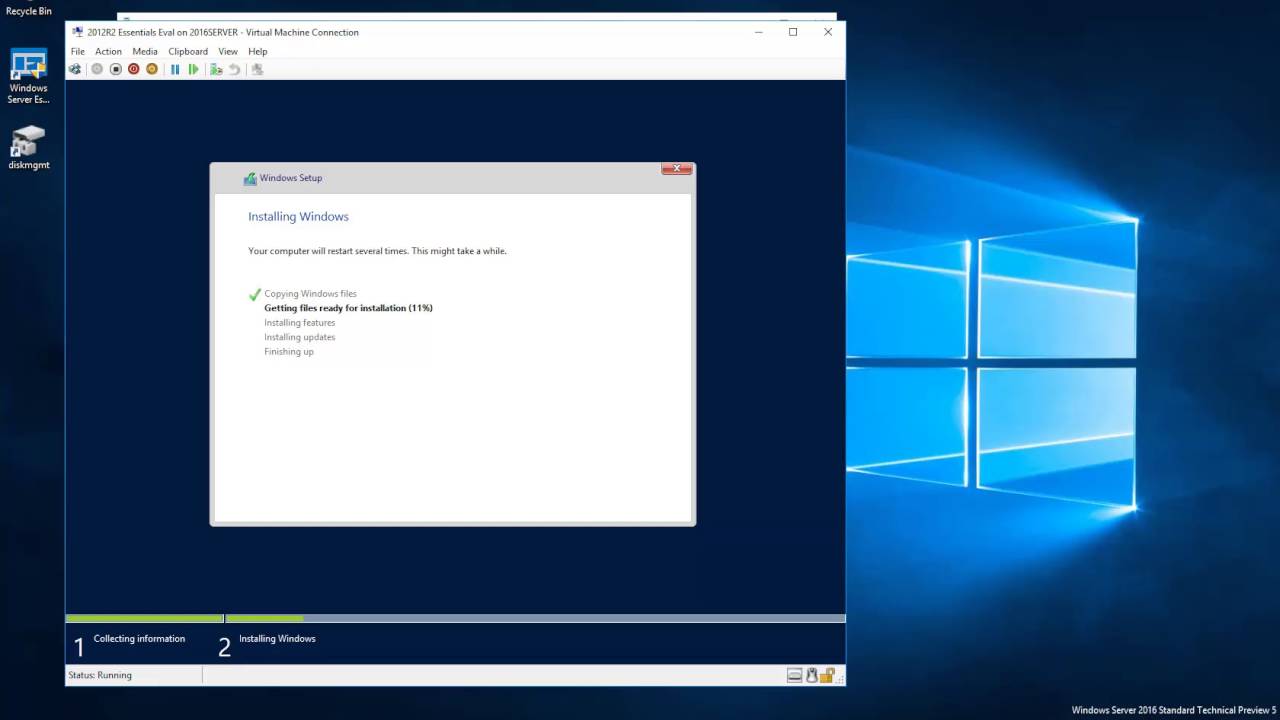Screen dimensions: 1280x720
Task: Click 'Getting files ready for installation (11%)'
Action: click(x=348, y=308)
